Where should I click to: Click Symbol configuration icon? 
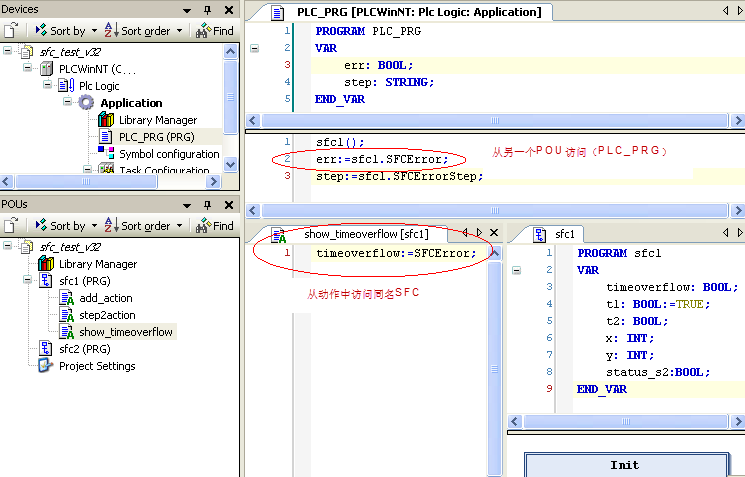(x=106, y=153)
